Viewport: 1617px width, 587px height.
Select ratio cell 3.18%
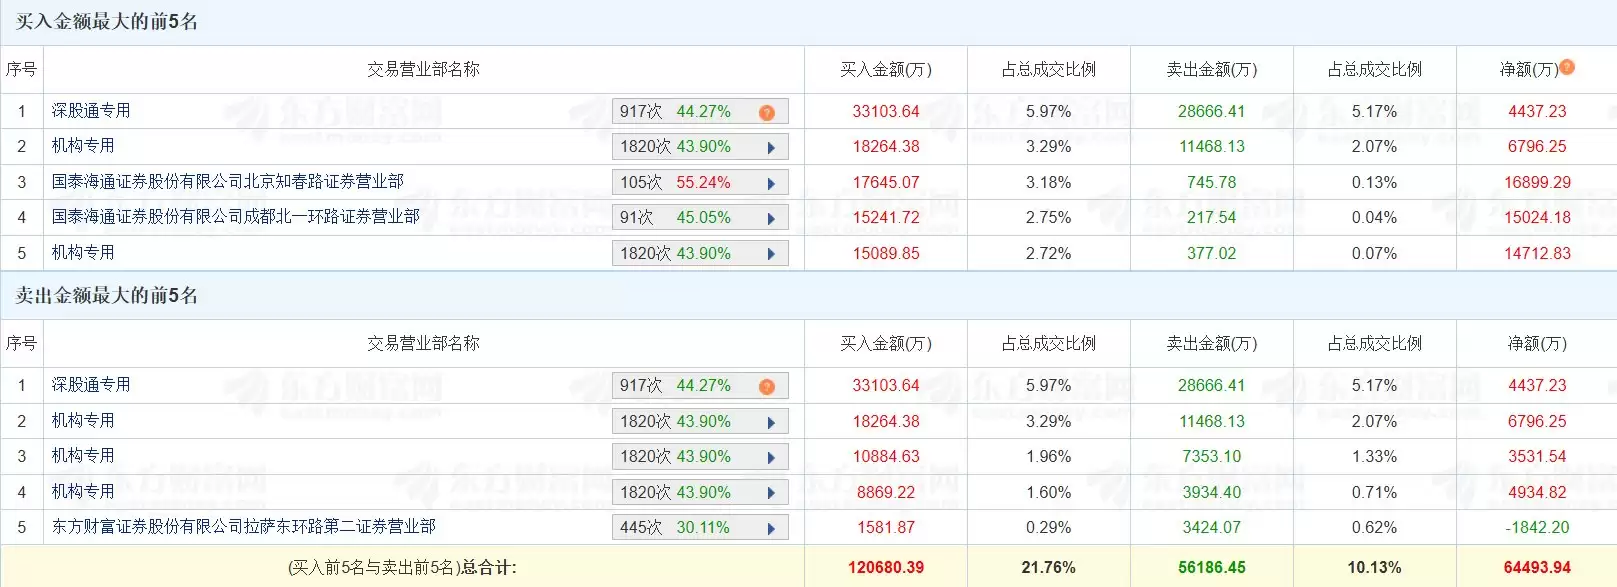(1048, 182)
